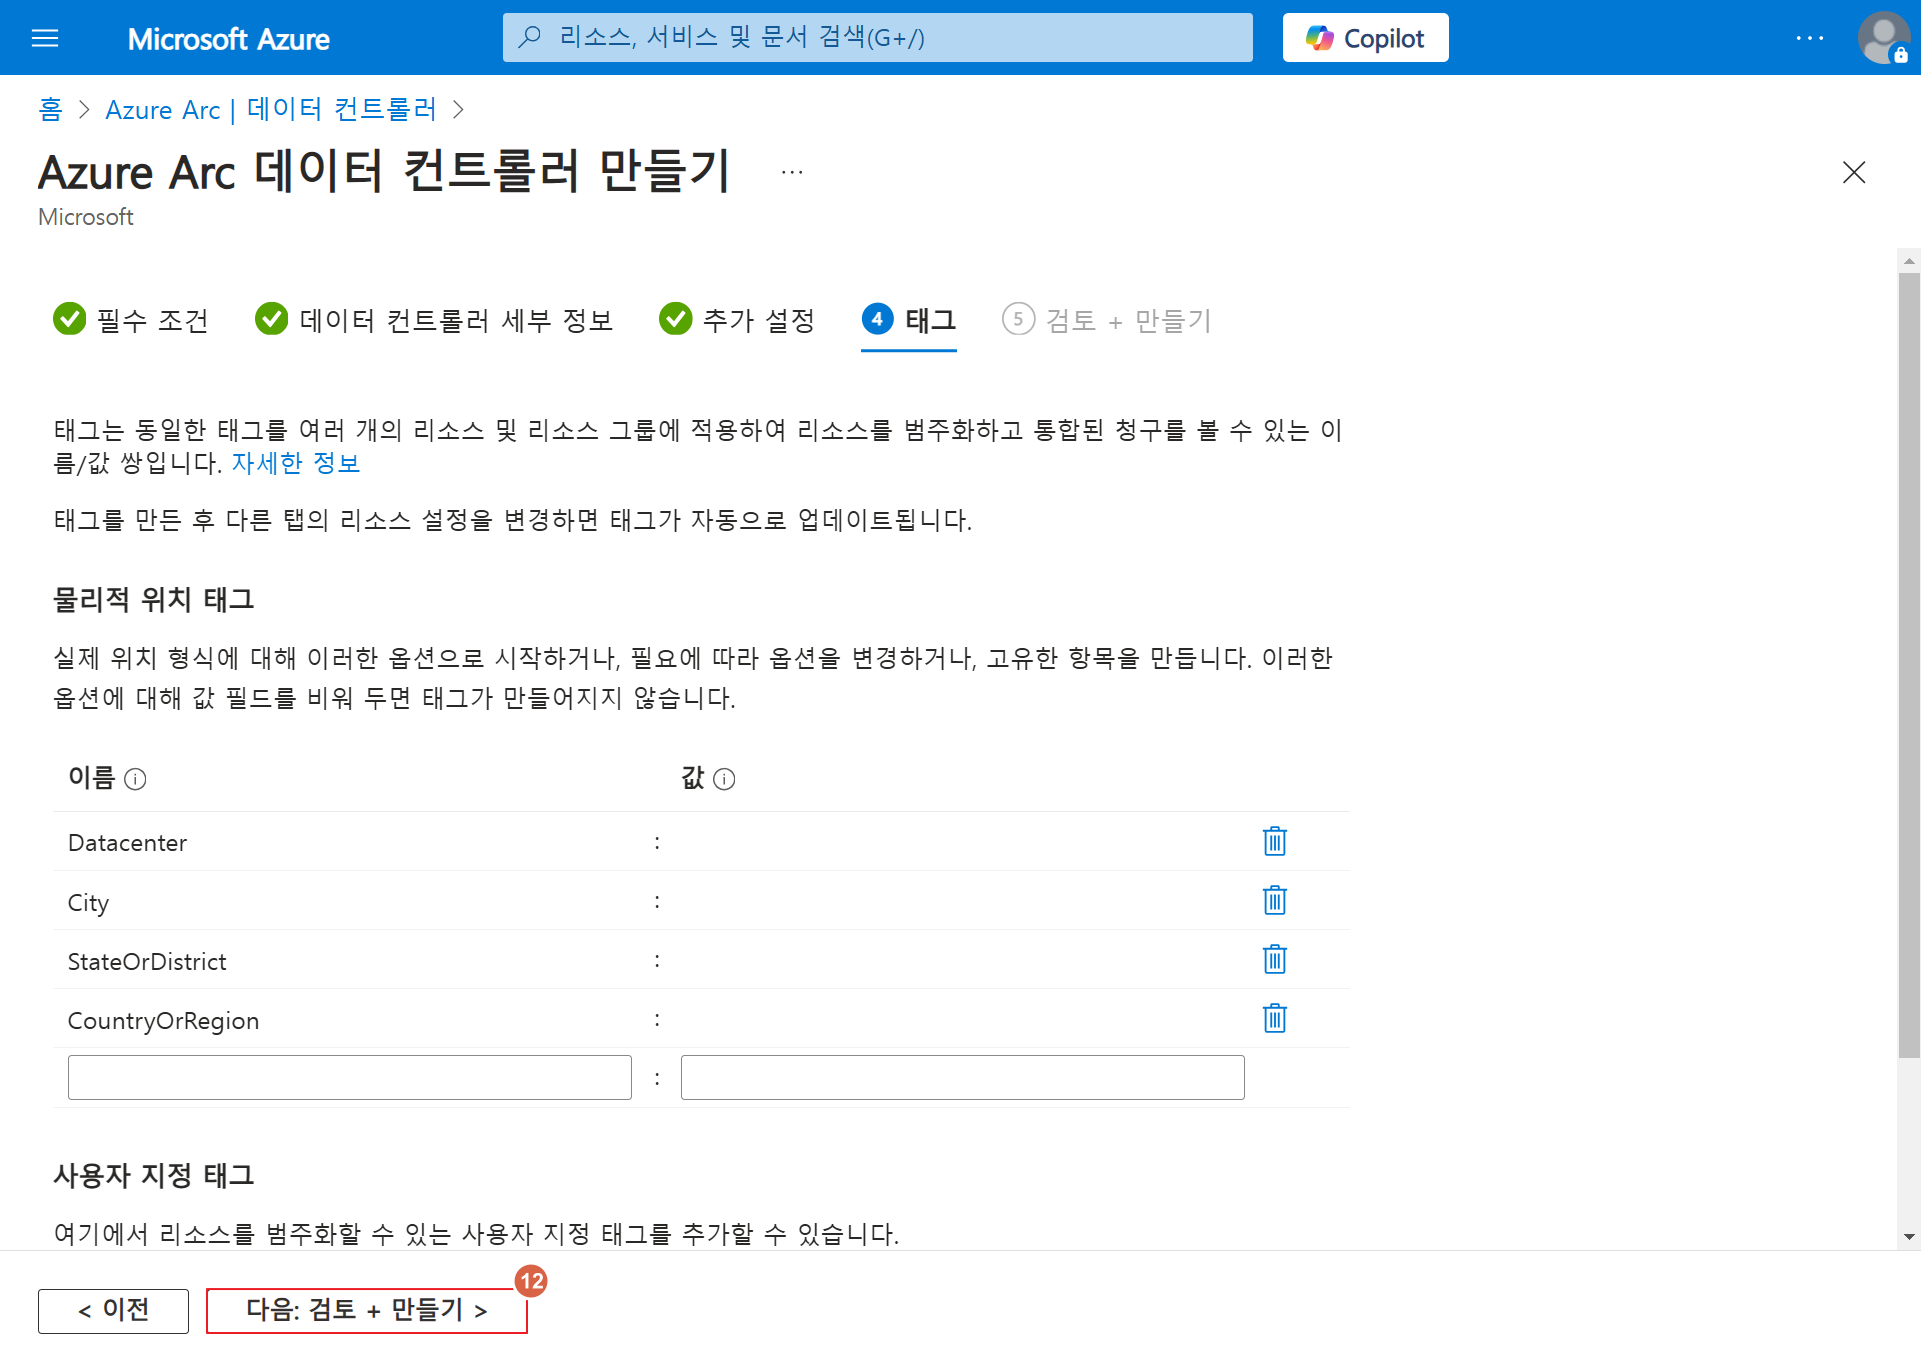The height and width of the screenshot is (1370, 1921).
Task: Open the Copilot assistant
Action: pos(1365,38)
